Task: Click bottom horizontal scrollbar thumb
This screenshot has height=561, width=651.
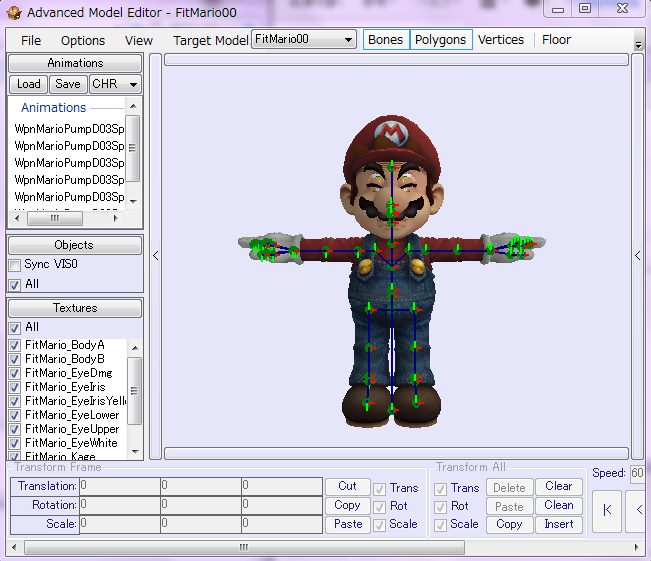Action: (244, 547)
